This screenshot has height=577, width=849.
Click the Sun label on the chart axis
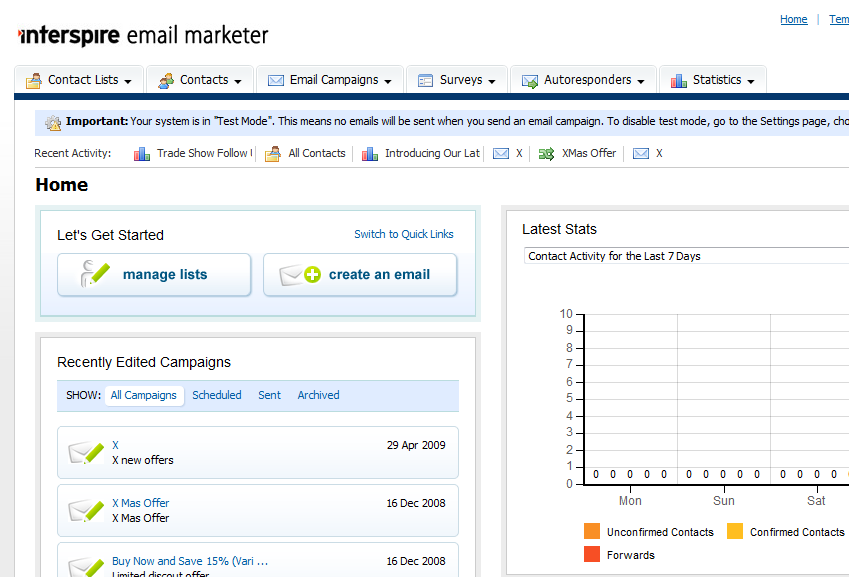point(724,501)
